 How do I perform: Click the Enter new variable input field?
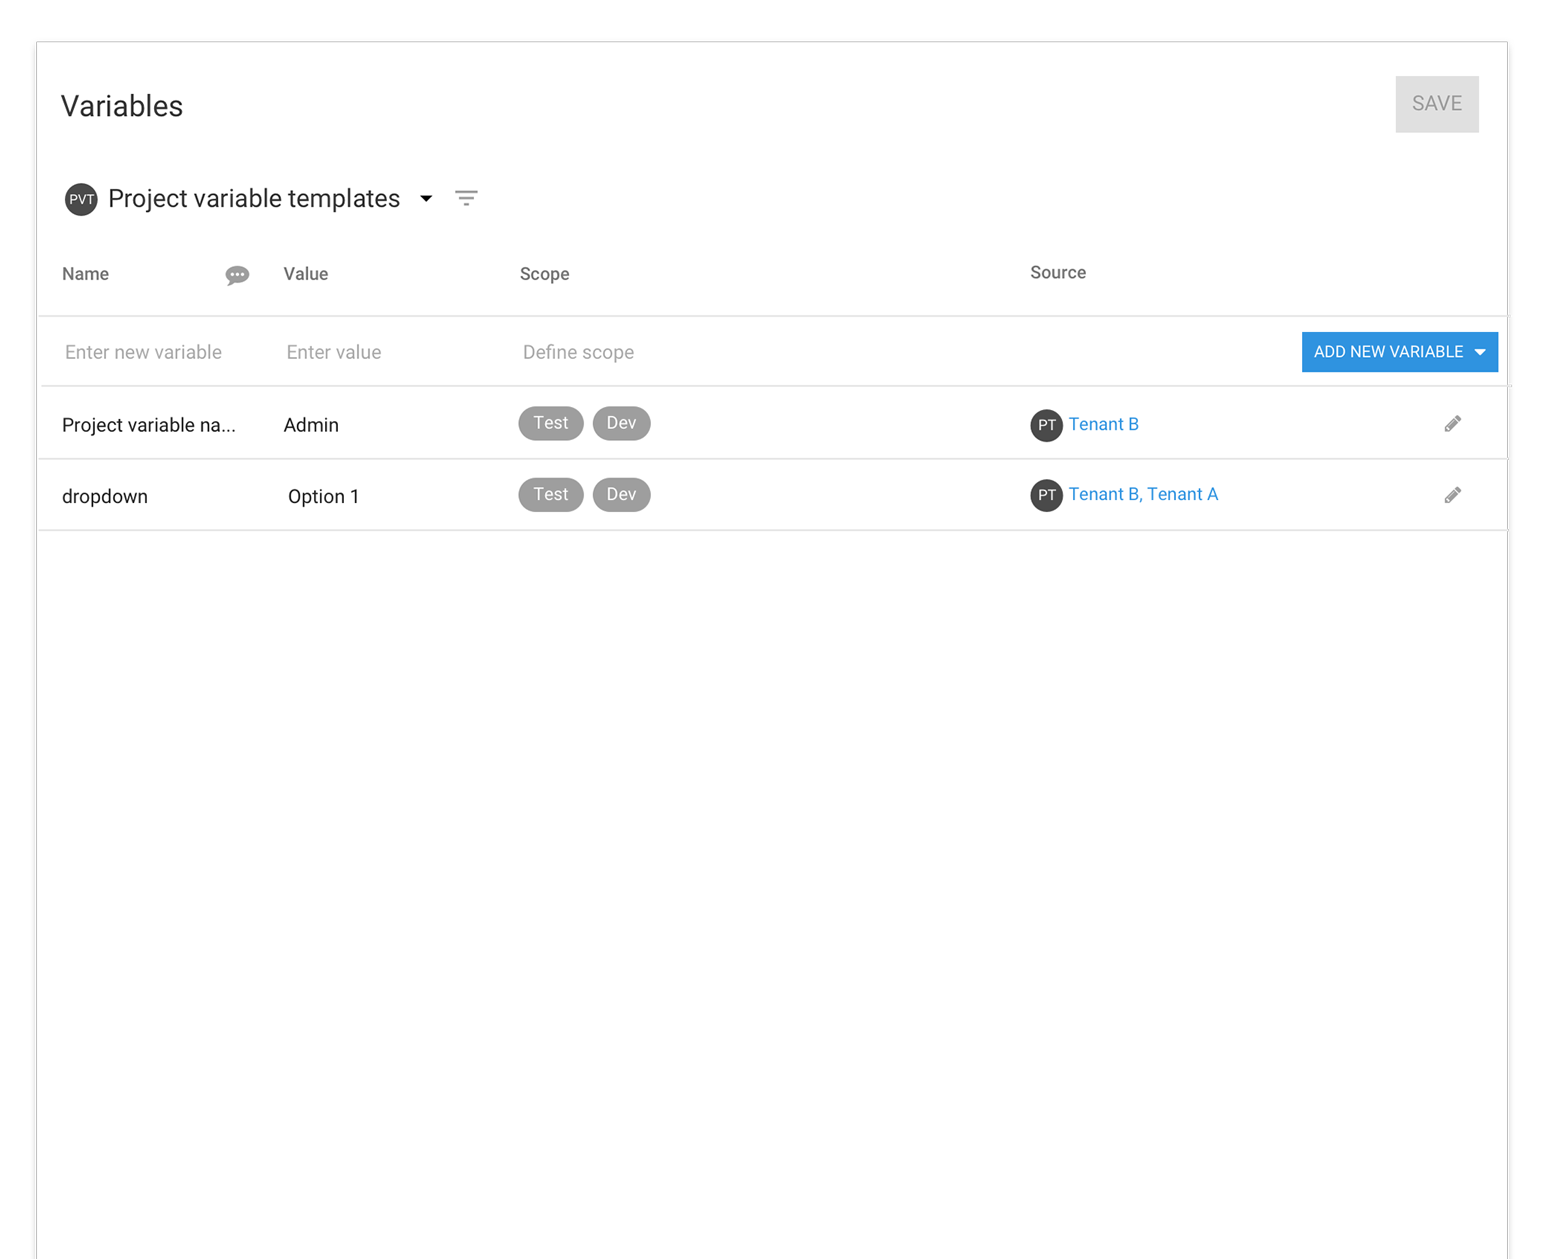pos(143,351)
